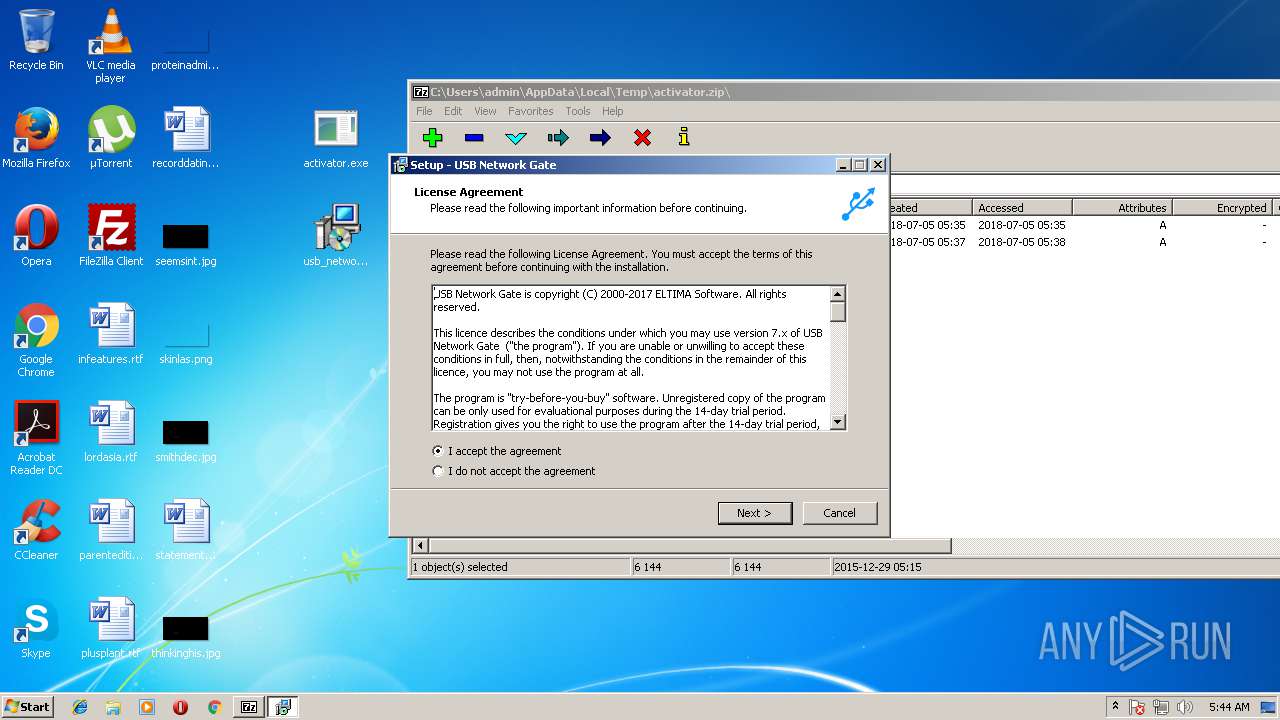Click the Opera icon in the taskbar
1280x720 pixels.
coord(181,707)
